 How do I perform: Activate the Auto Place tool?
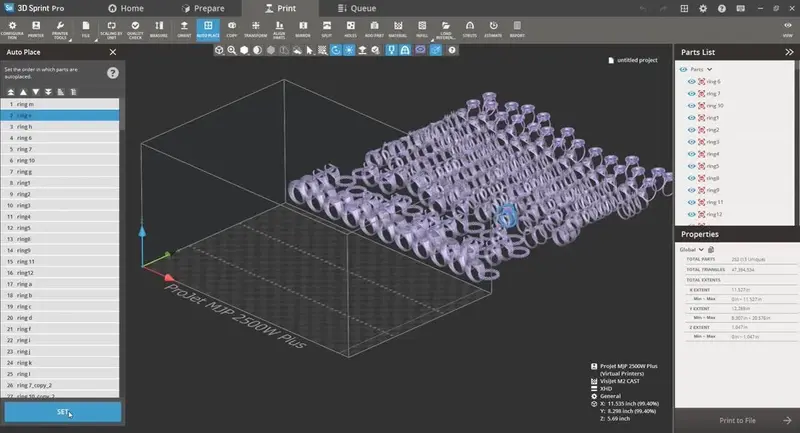click(208, 30)
